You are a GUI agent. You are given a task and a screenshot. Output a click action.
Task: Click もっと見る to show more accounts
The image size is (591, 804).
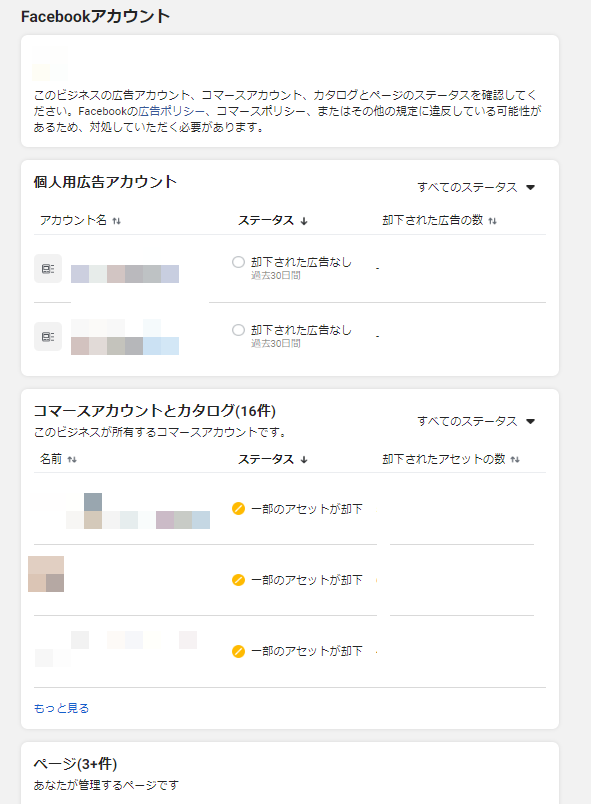point(62,708)
